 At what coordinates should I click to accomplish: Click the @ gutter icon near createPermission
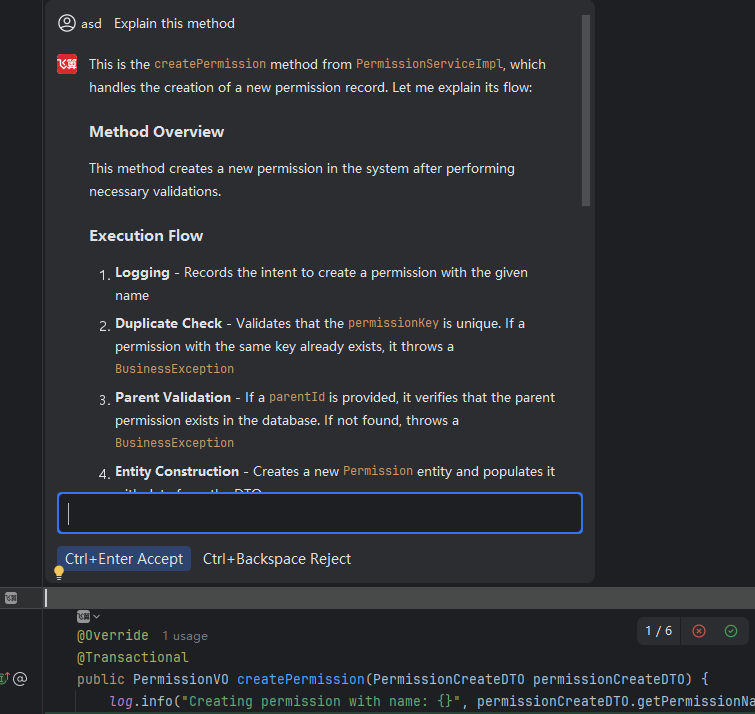click(x=20, y=679)
